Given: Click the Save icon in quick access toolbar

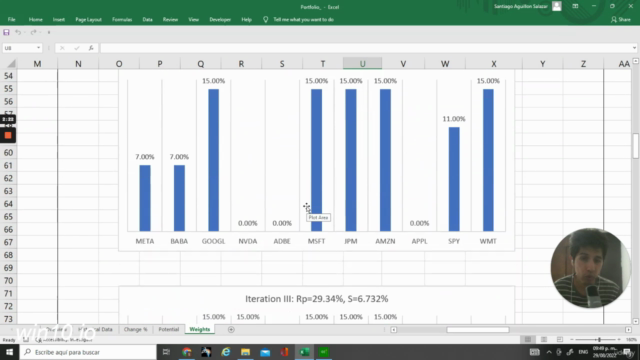Looking at the screenshot, I should click(x=6, y=32).
